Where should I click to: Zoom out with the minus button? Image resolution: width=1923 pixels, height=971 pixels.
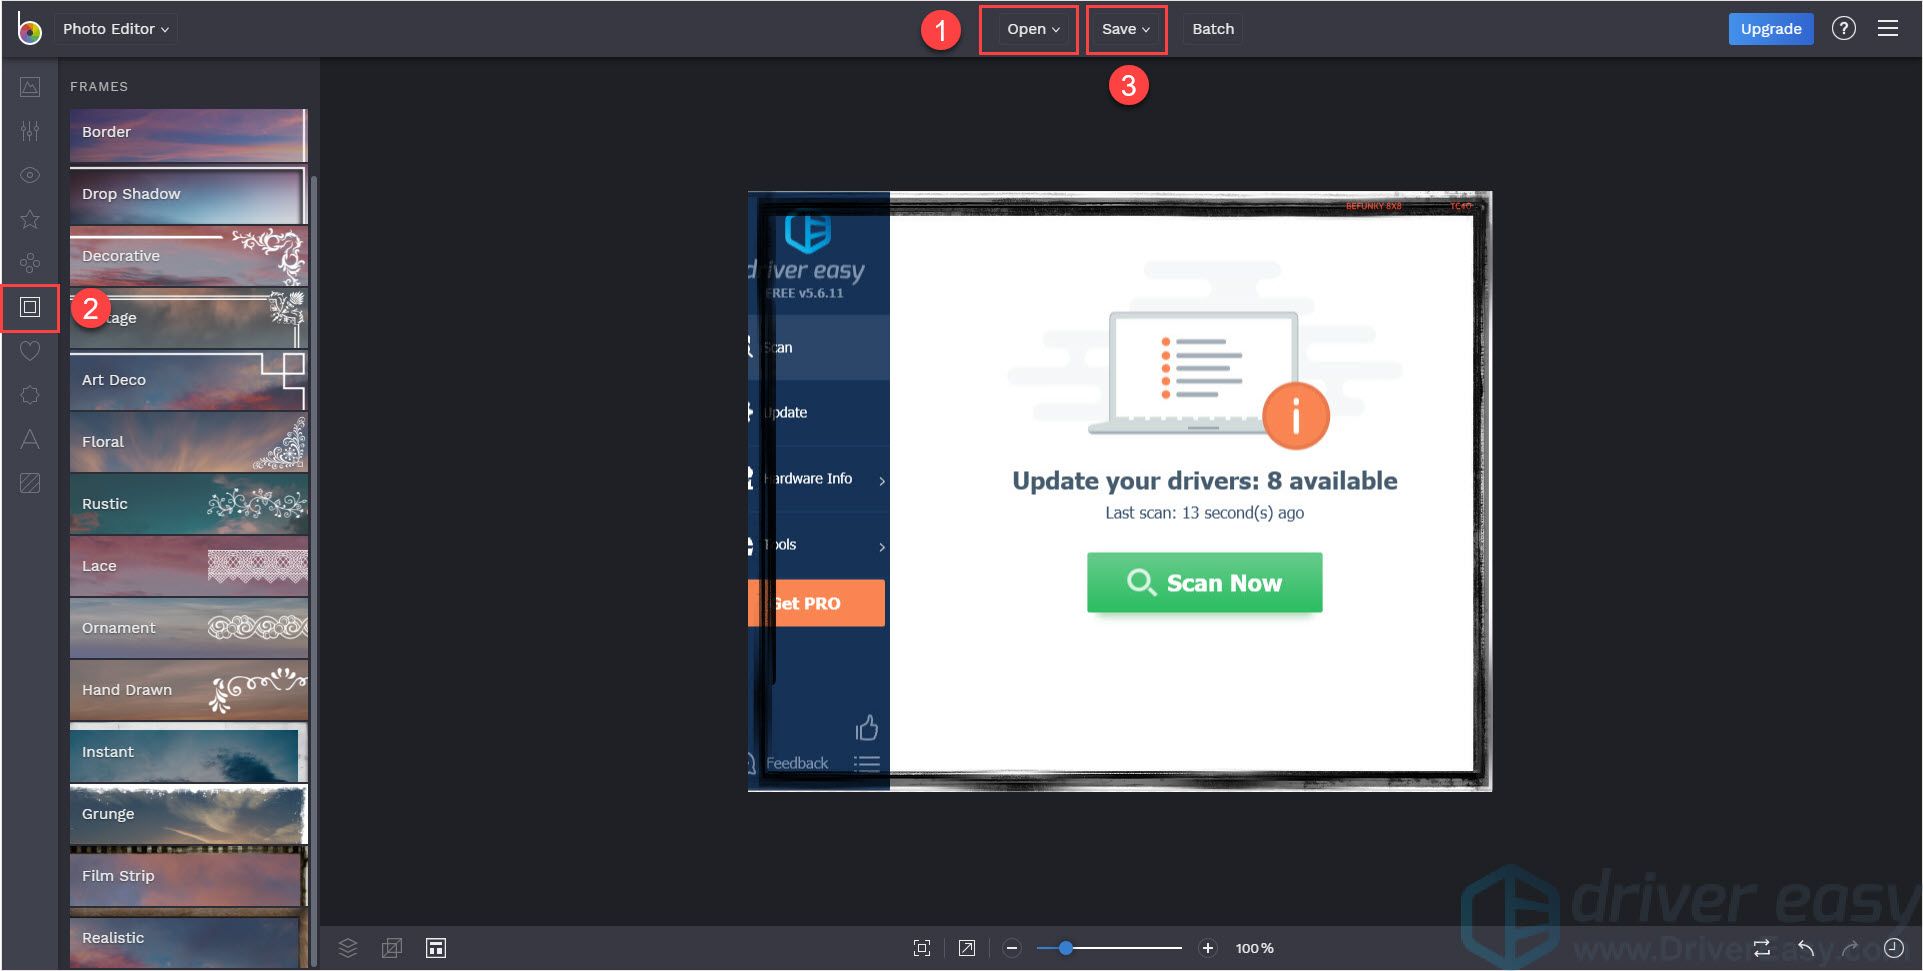point(1012,948)
